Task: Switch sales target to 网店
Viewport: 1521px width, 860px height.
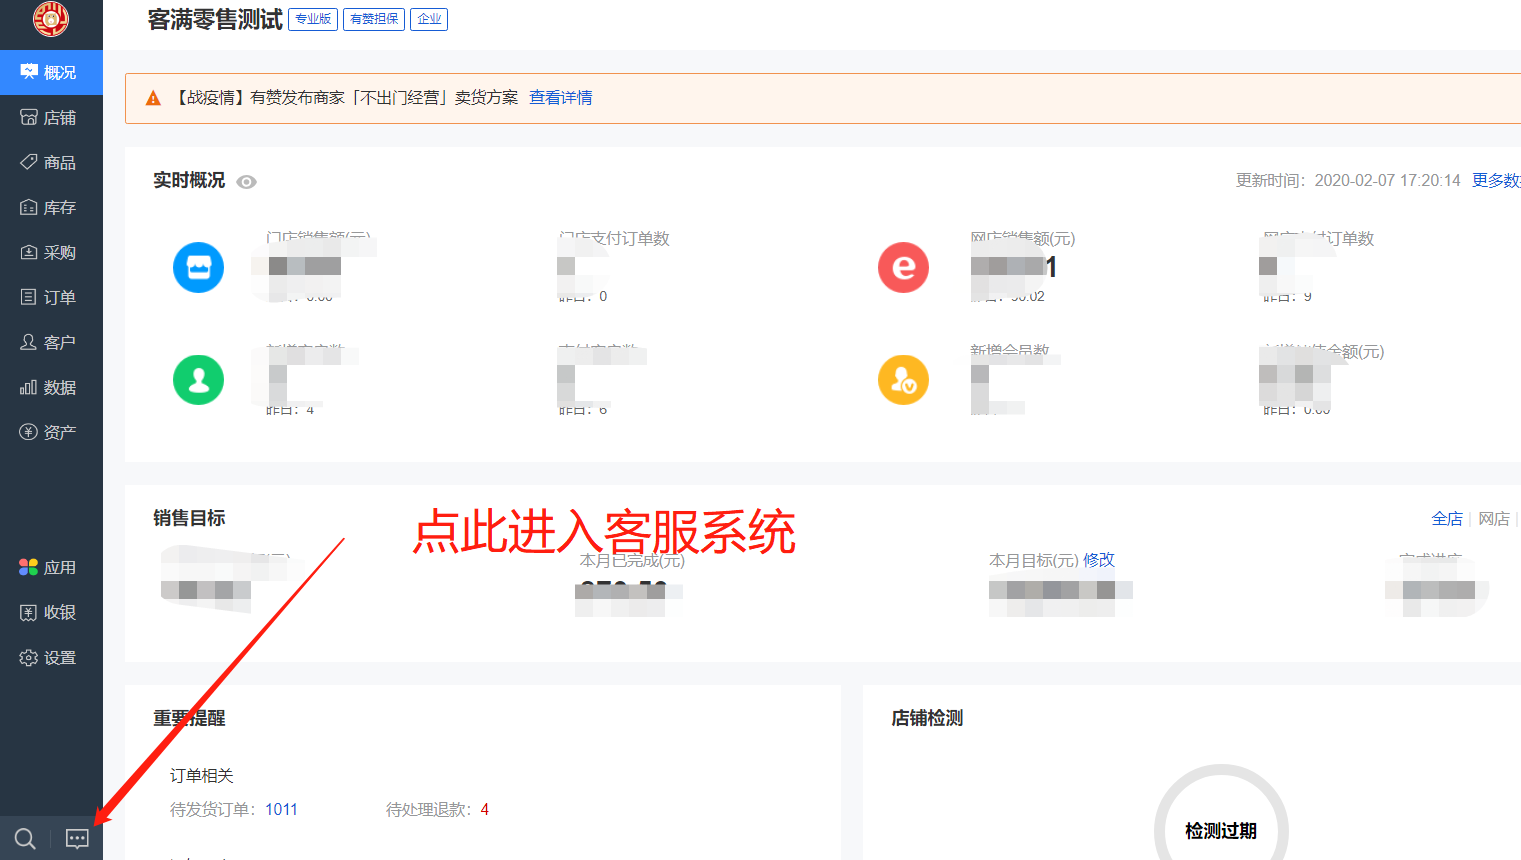Action: (1494, 518)
